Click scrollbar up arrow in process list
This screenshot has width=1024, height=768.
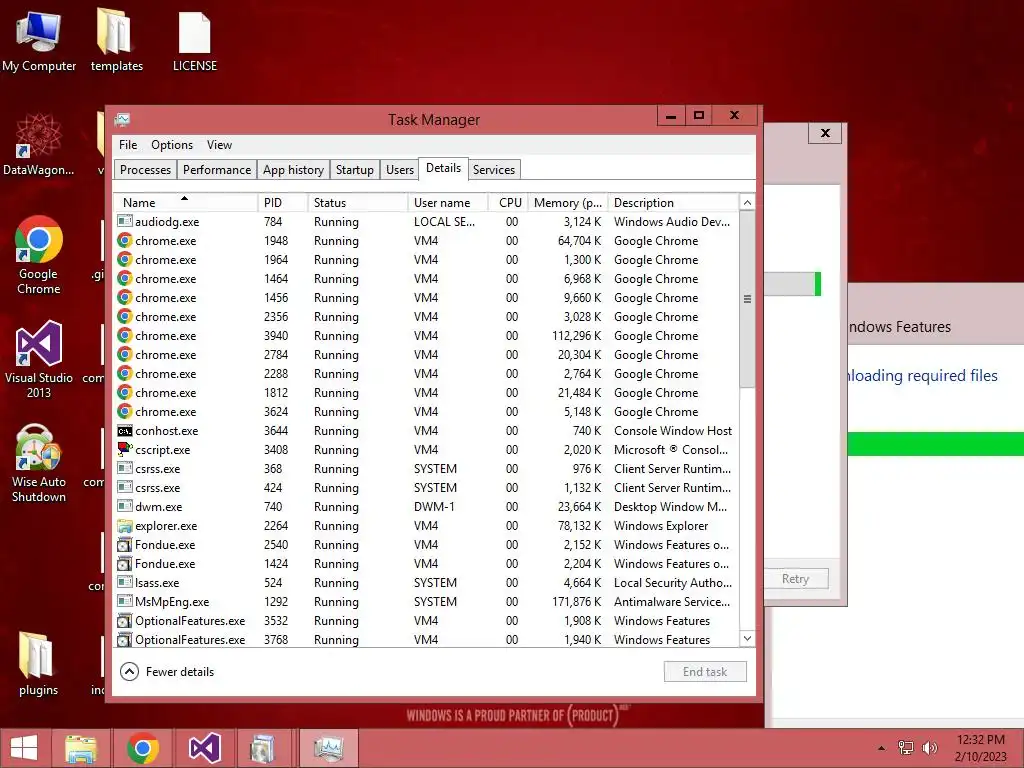pos(747,202)
